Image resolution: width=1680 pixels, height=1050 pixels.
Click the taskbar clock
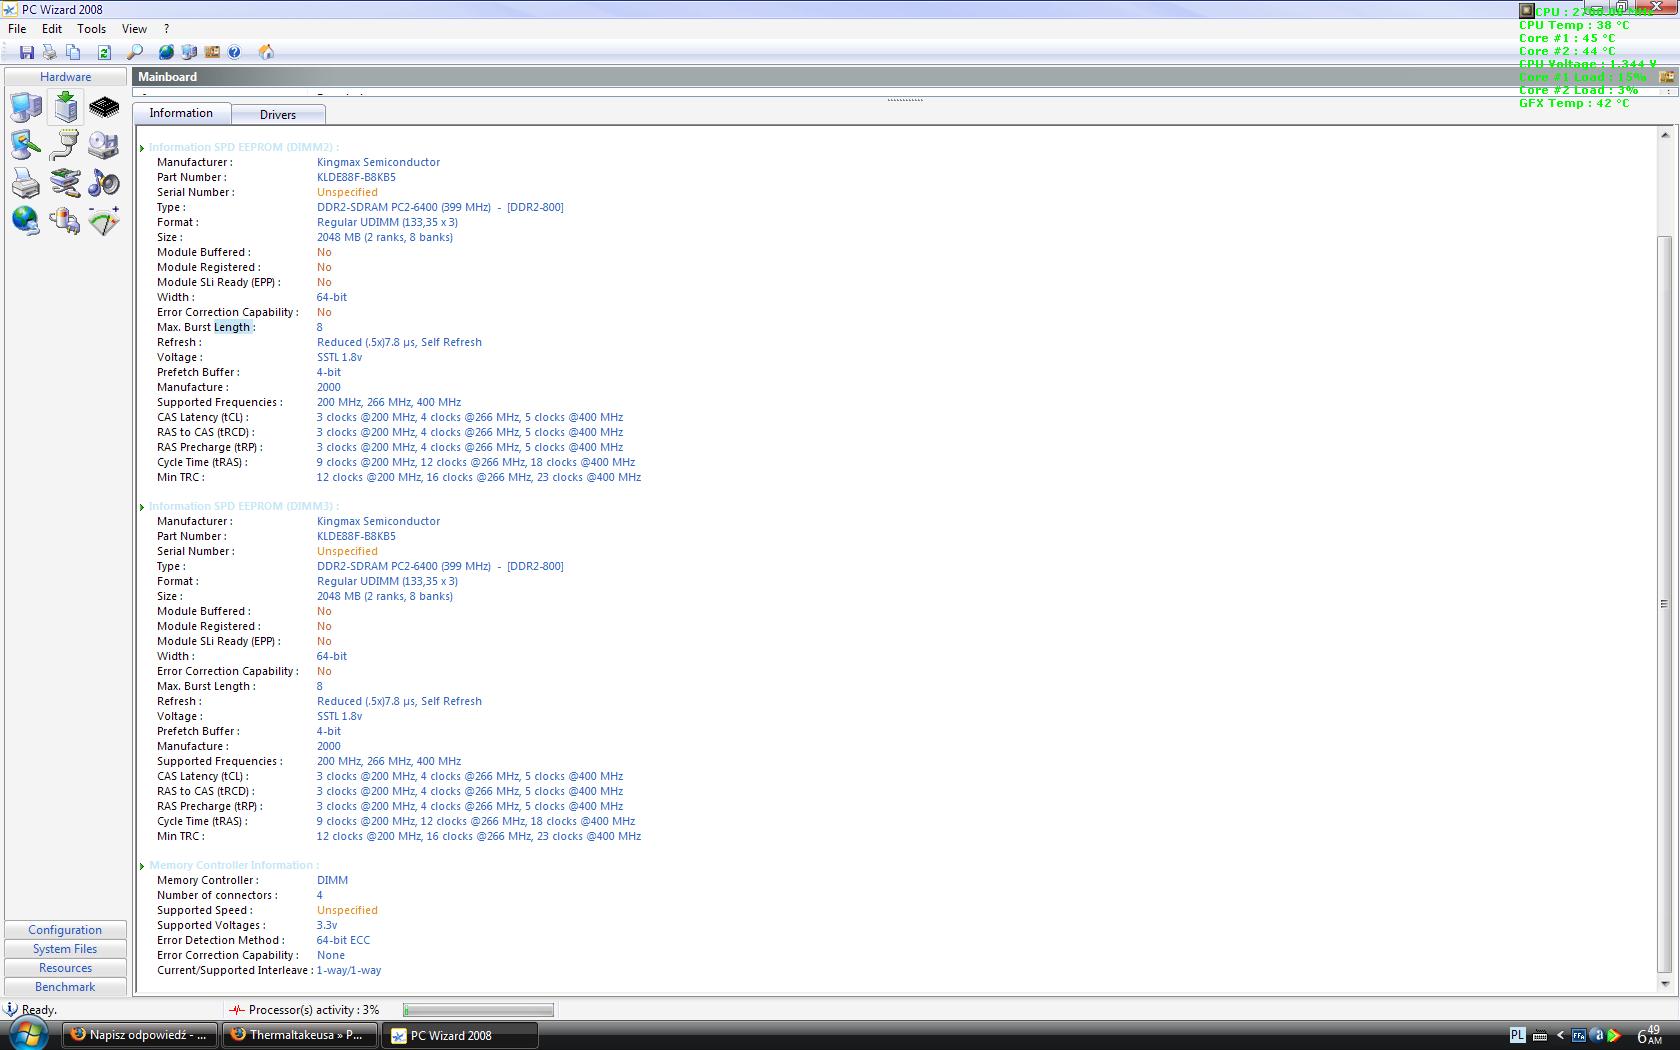point(1649,1035)
